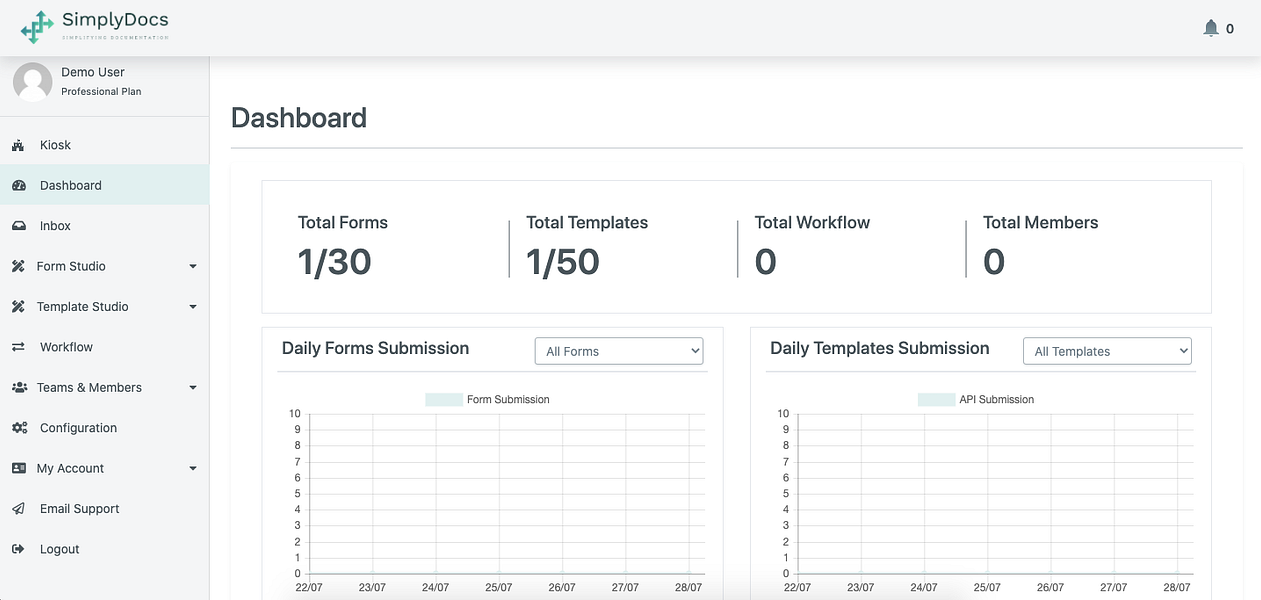Viewport: 1261px width, 600px height.
Task: Open the Workflow menu item
Action: (x=105, y=347)
